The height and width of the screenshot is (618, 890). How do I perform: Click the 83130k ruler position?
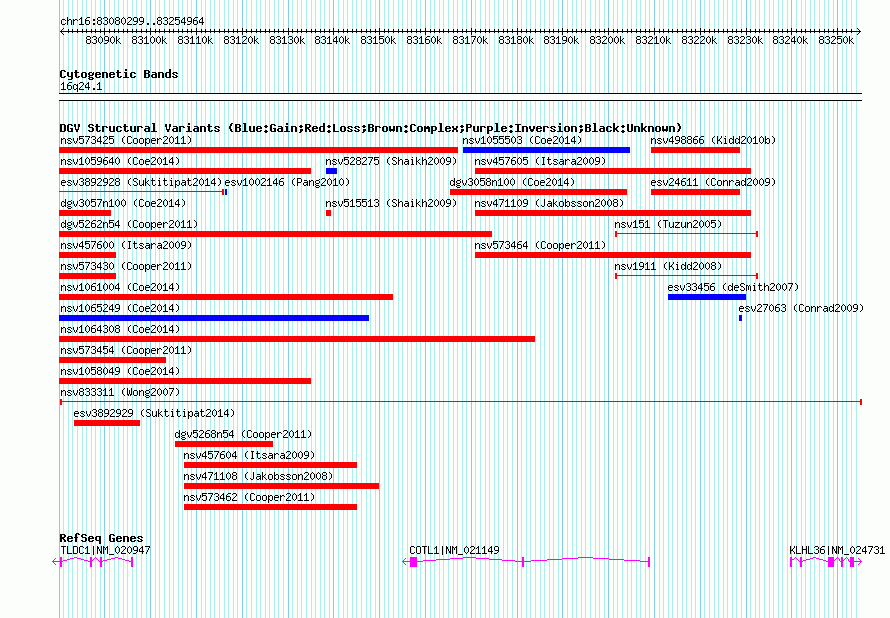pyautogui.click(x=287, y=40)
